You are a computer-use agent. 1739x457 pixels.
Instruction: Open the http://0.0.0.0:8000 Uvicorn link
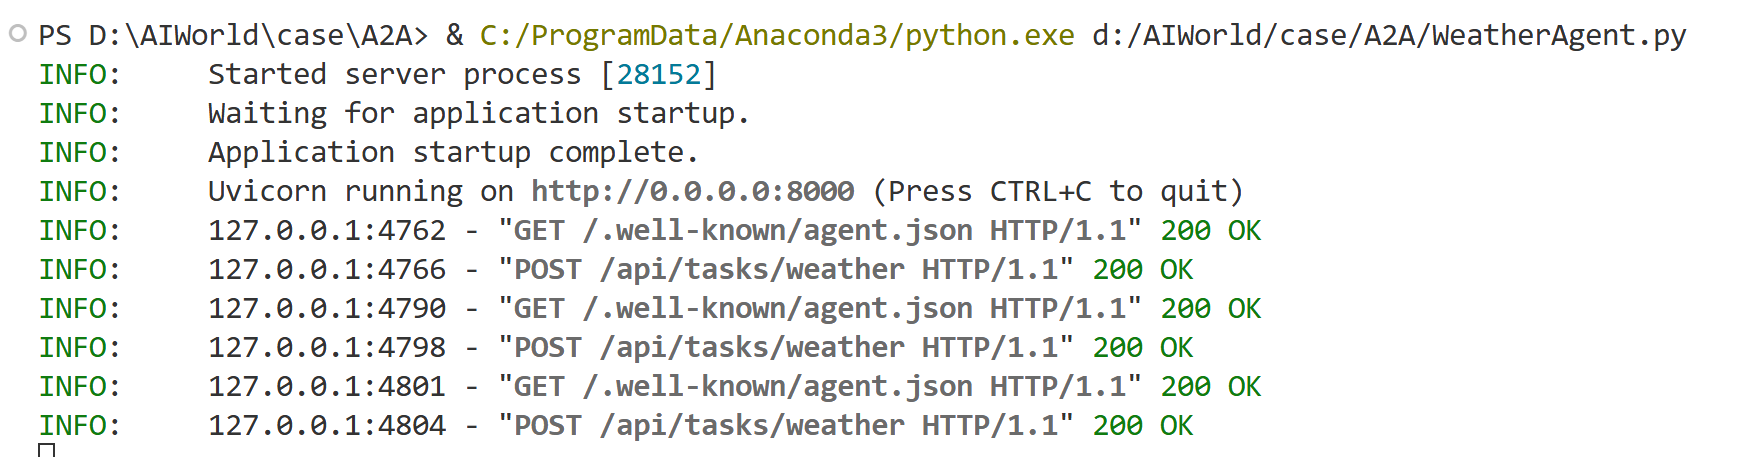[692, 191]
